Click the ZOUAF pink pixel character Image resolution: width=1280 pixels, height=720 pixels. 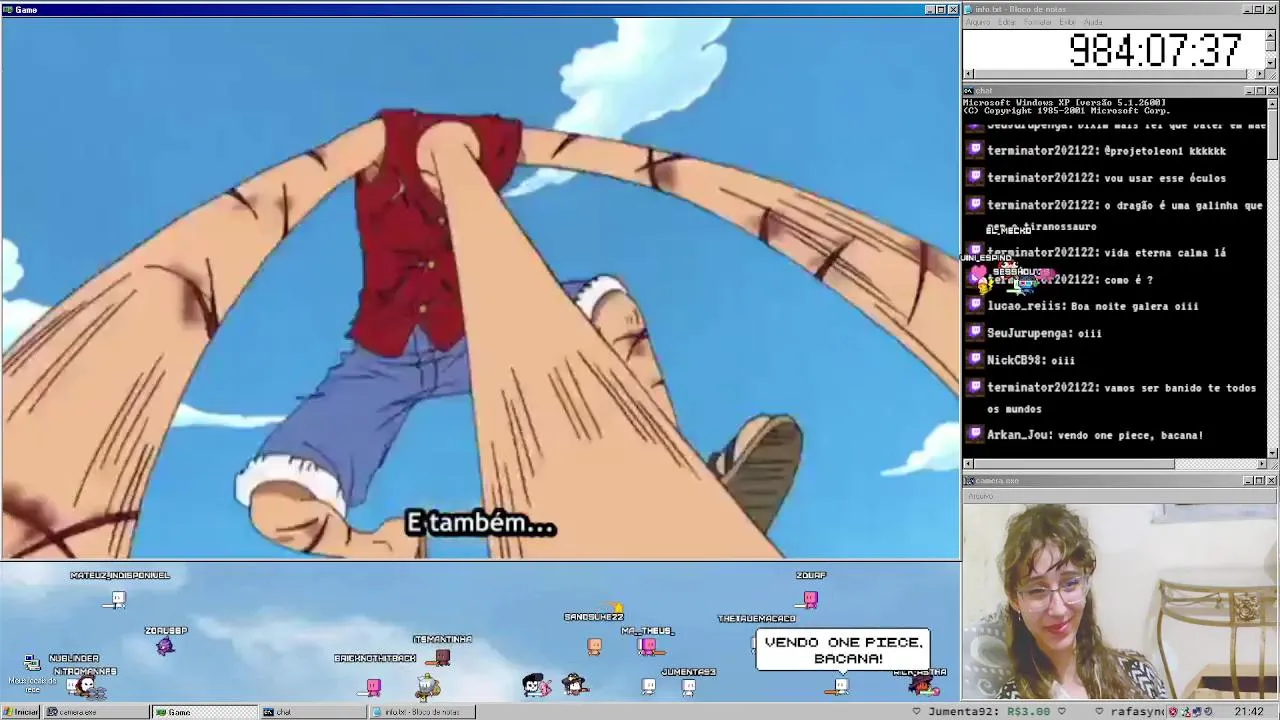click(x=810, y=599)
